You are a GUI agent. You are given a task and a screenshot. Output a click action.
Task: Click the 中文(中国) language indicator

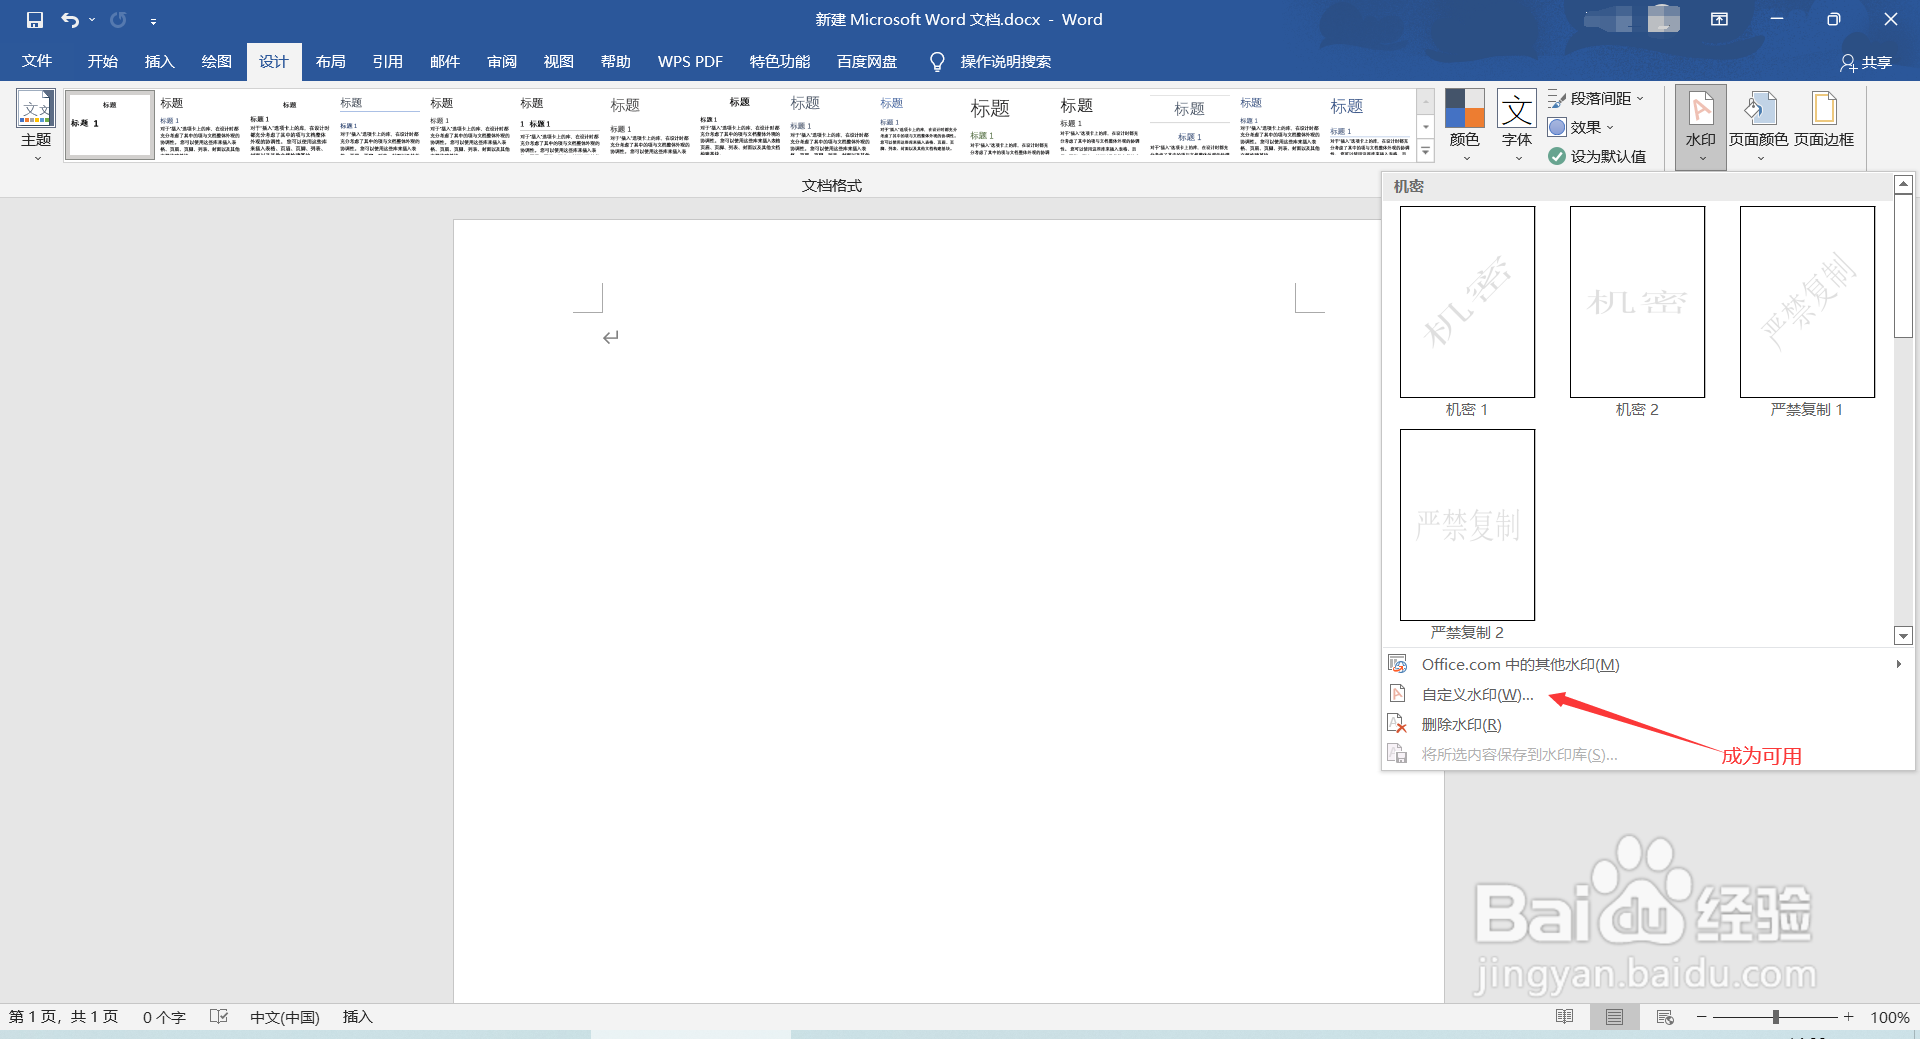285,1017
